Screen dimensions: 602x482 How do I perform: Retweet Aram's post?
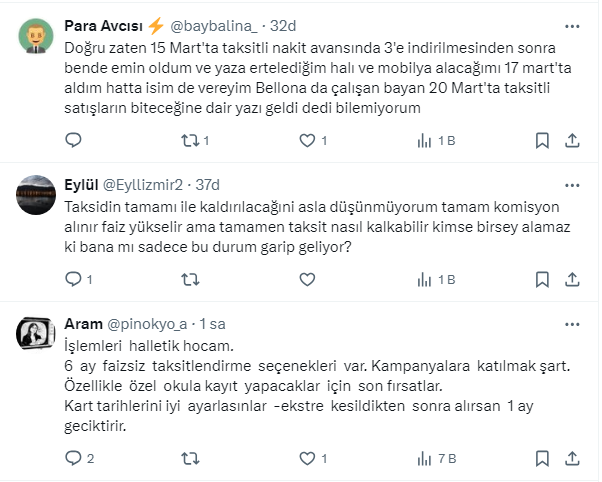tap(187, 459)
